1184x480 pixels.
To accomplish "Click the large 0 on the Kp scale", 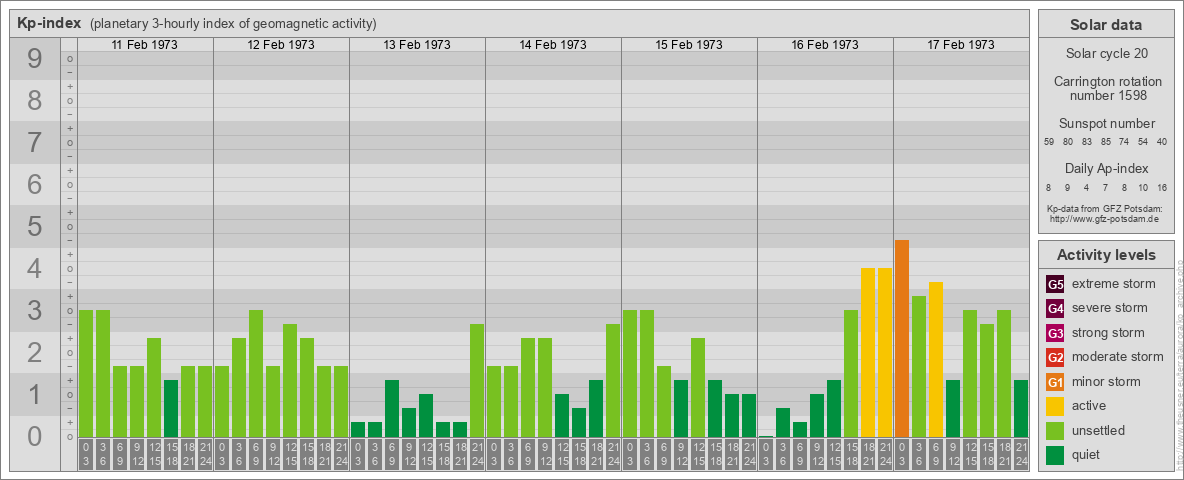I will coord(35,436).
